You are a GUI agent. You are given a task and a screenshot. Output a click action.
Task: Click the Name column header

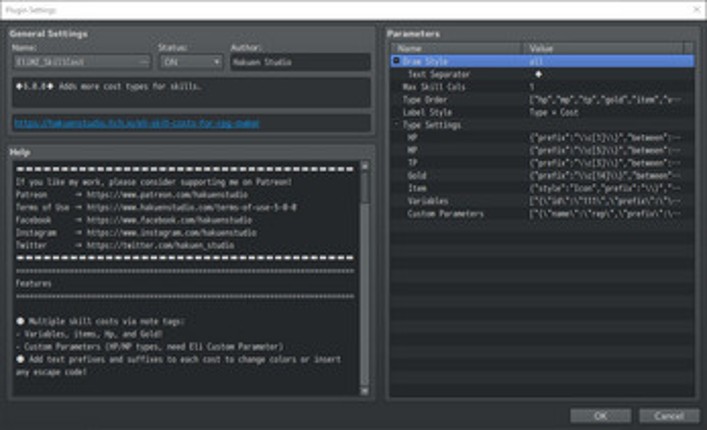tap(456, 47)
